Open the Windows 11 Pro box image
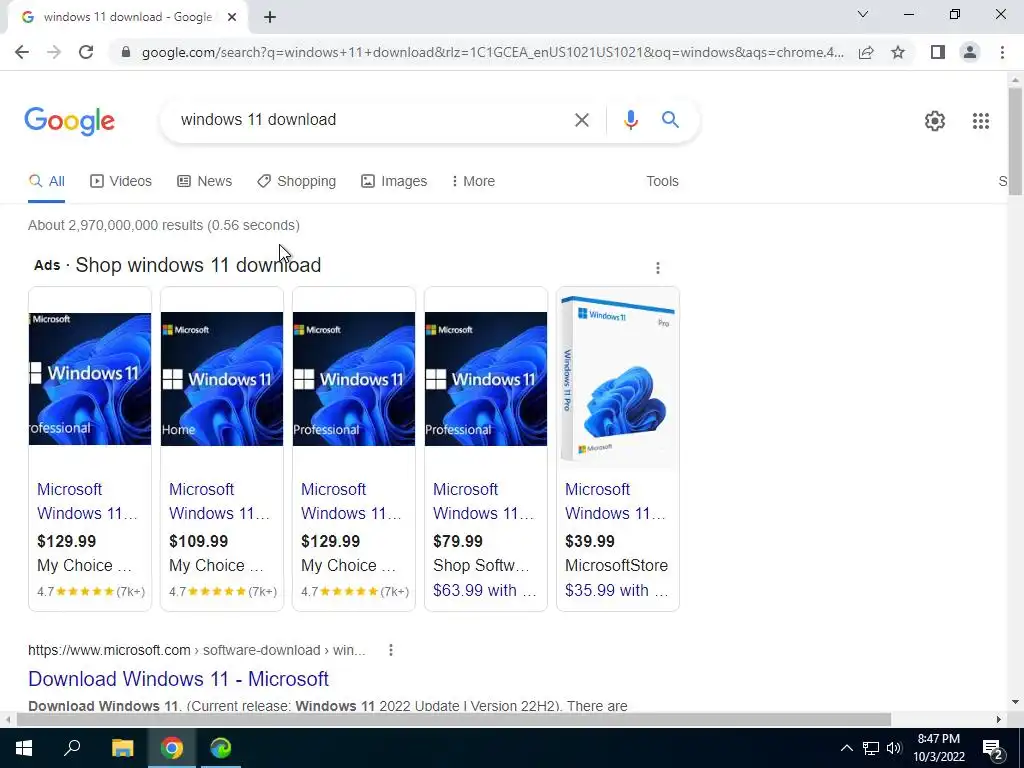This screenshot has height=768, width=1024. pyautogui.click(x=618, y=379)
